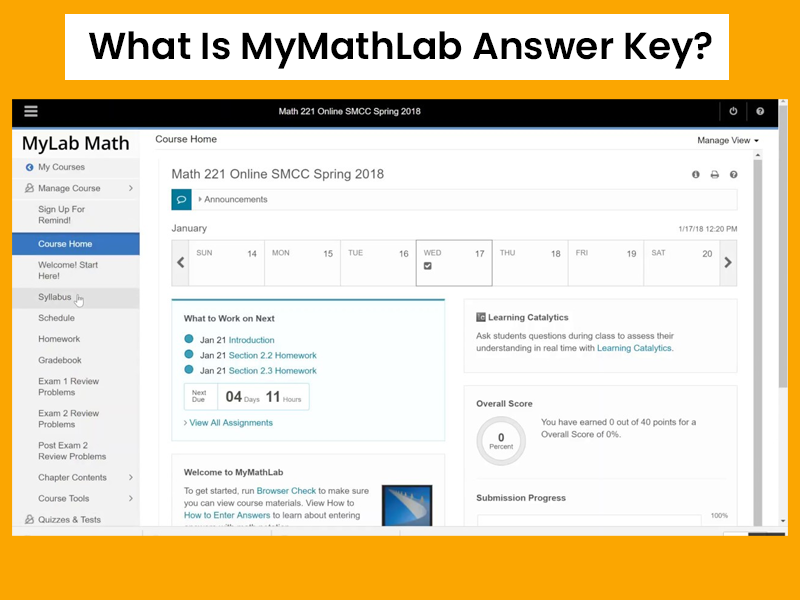
Task: Advance calendar with right arrow
Action: coord(727,263)
